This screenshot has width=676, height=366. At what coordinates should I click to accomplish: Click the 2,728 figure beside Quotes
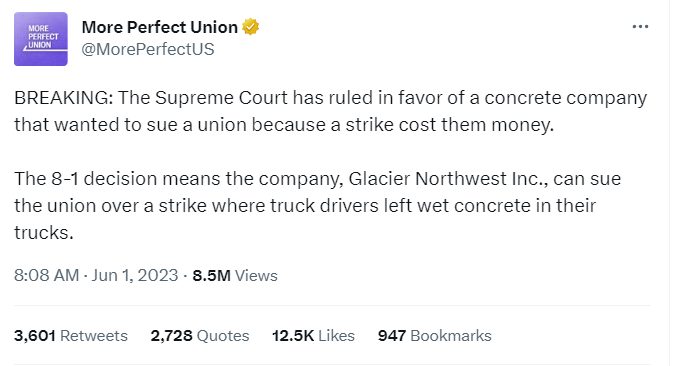171,335
